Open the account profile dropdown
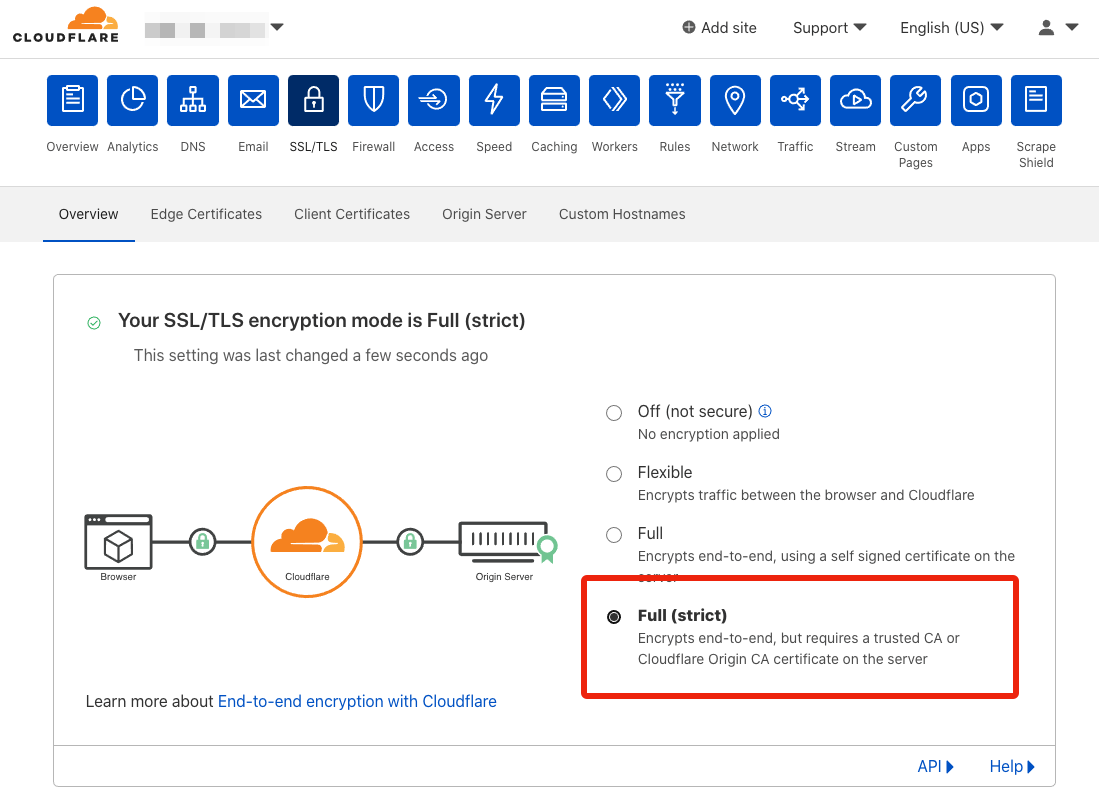Image resolution: width=1099 pixels, height=796 pixels. pyautogui.click(x=1057, y=28)
